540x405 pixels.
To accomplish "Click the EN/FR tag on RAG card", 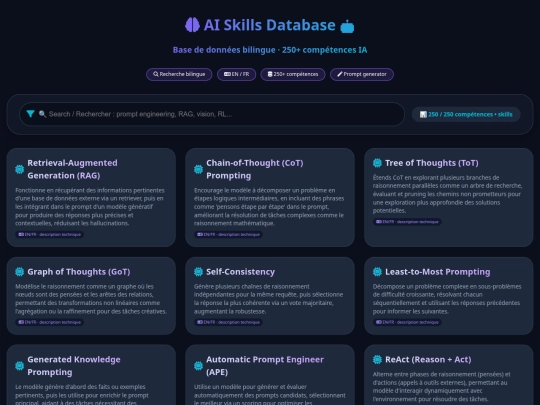I will 50,235.
